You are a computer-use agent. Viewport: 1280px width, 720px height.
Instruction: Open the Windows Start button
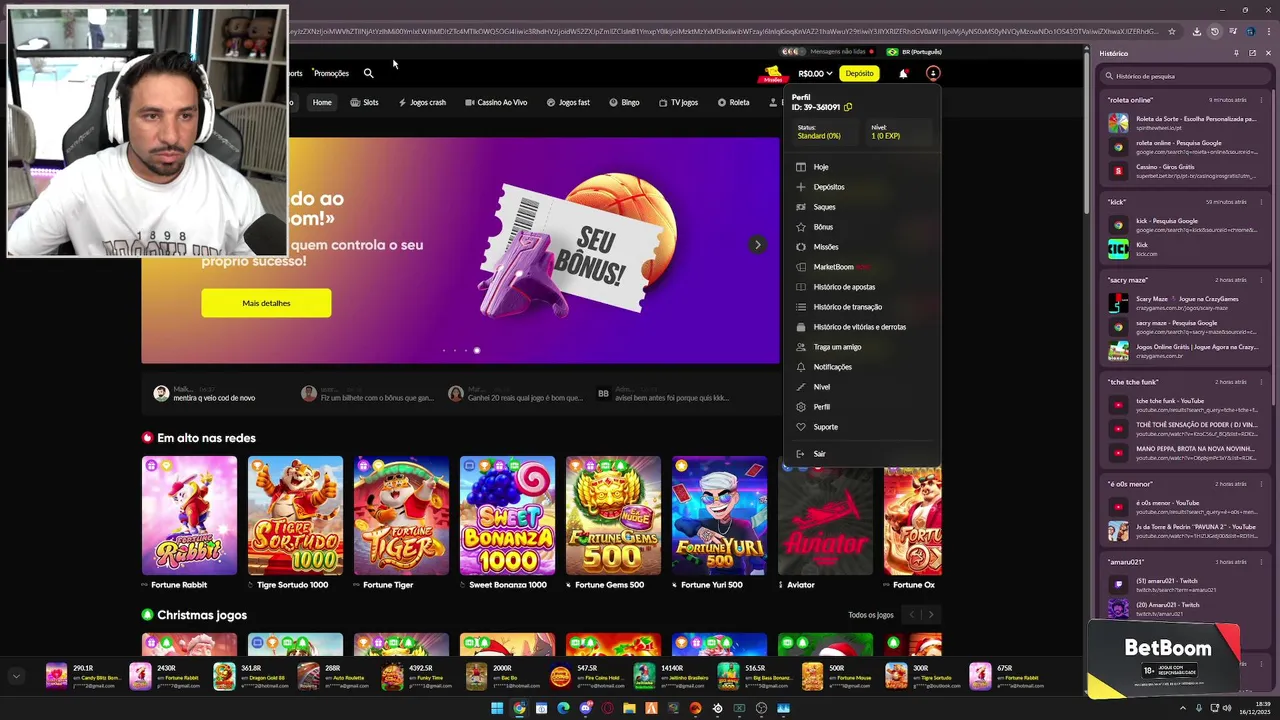point(497,708)
